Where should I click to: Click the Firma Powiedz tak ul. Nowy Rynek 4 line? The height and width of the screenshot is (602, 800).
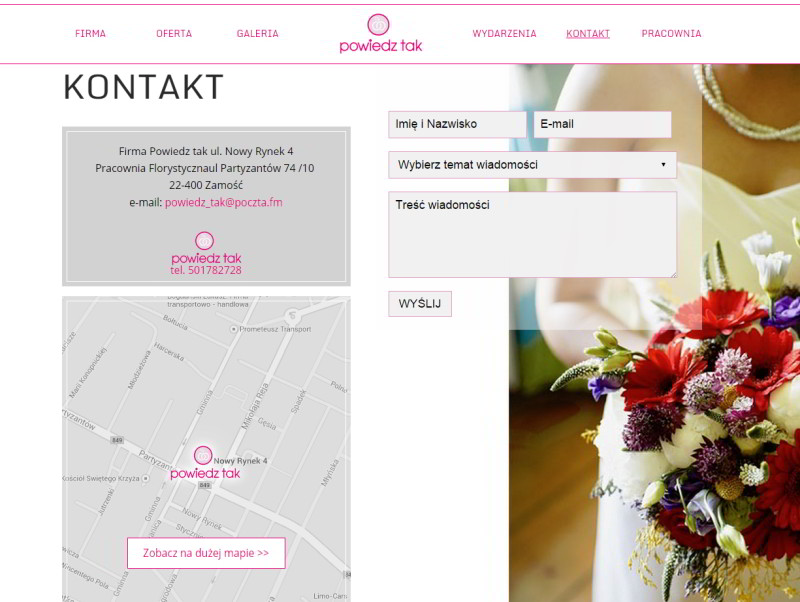click(x=206, y=151)
